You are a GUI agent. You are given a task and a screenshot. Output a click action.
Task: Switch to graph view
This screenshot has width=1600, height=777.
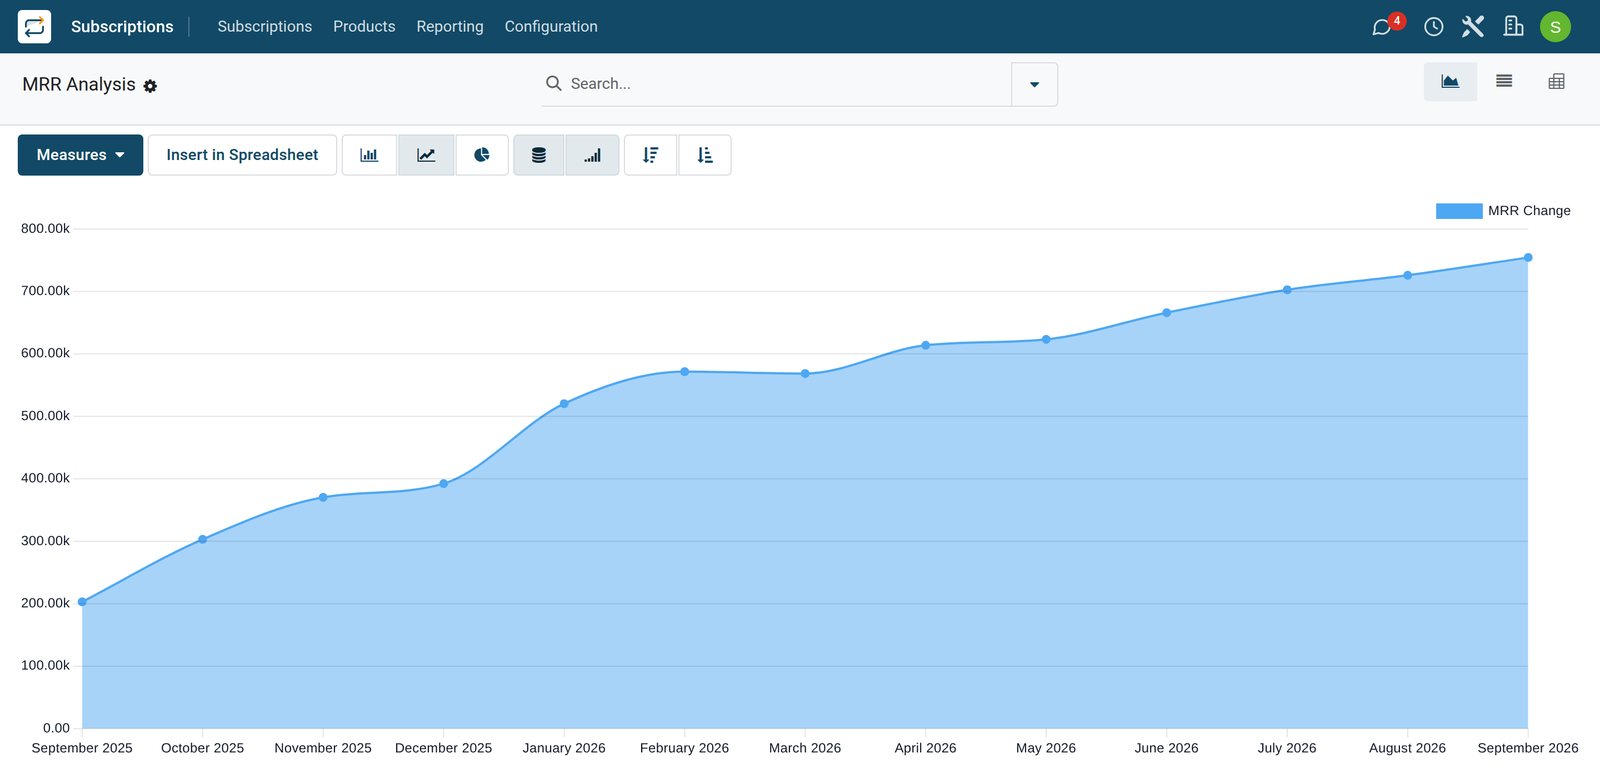coord(1450,82)
